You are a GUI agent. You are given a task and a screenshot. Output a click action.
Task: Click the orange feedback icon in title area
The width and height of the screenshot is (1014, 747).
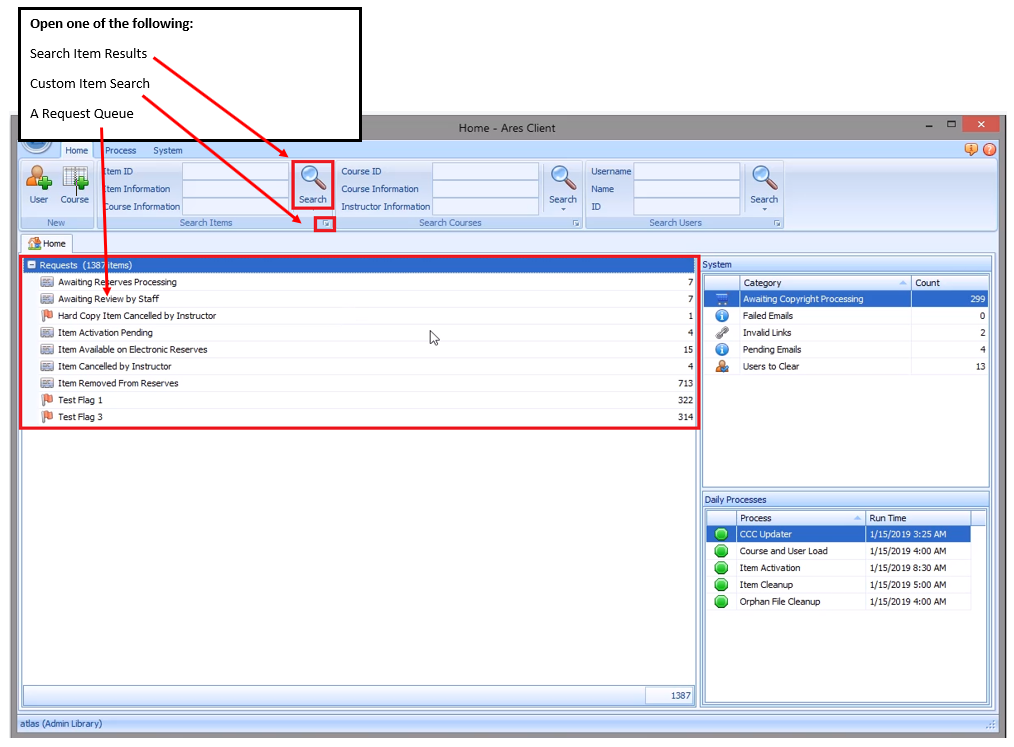pos(971,150)
